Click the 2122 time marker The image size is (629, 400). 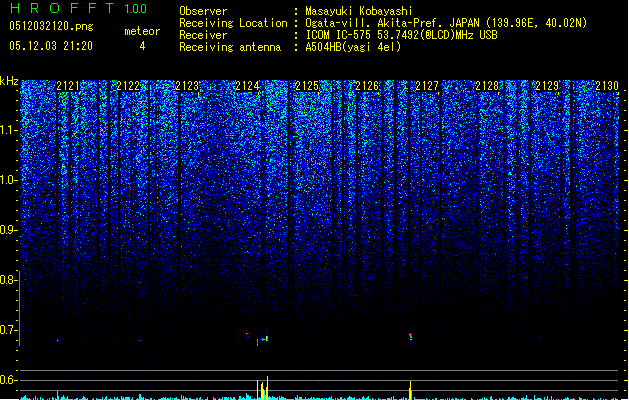coord(128,86)
